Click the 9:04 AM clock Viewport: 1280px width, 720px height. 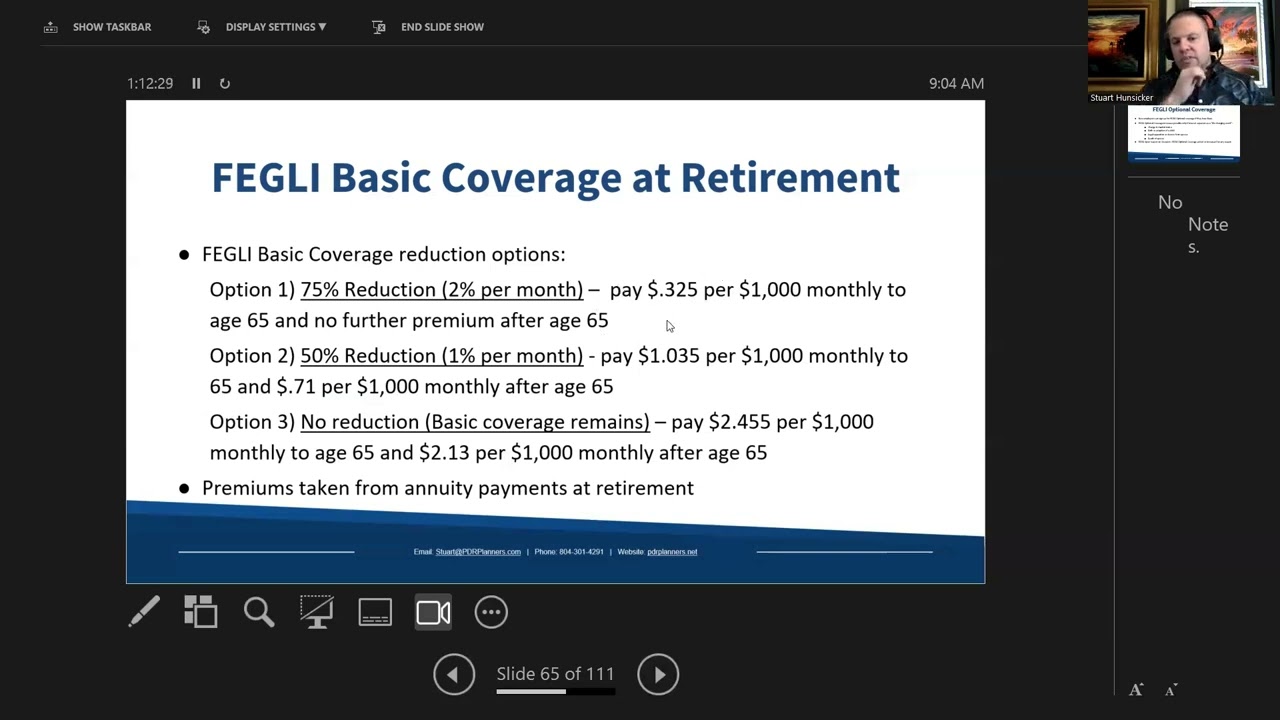[x=956, y=83]
